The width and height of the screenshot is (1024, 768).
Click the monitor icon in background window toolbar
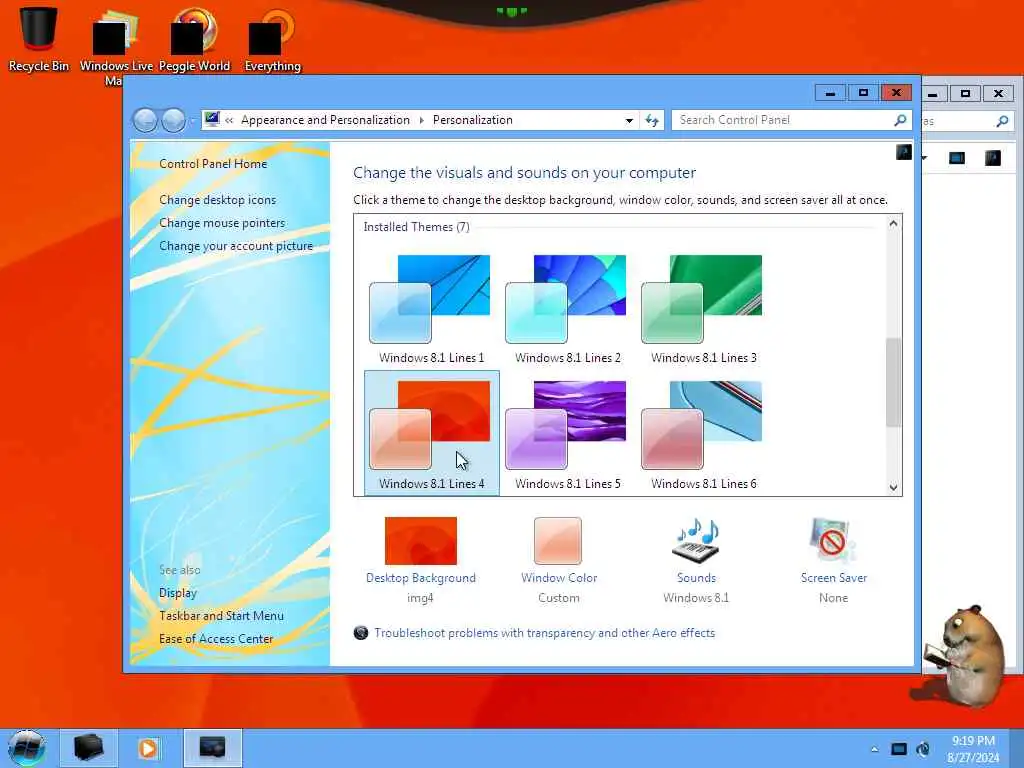[957, 157]
